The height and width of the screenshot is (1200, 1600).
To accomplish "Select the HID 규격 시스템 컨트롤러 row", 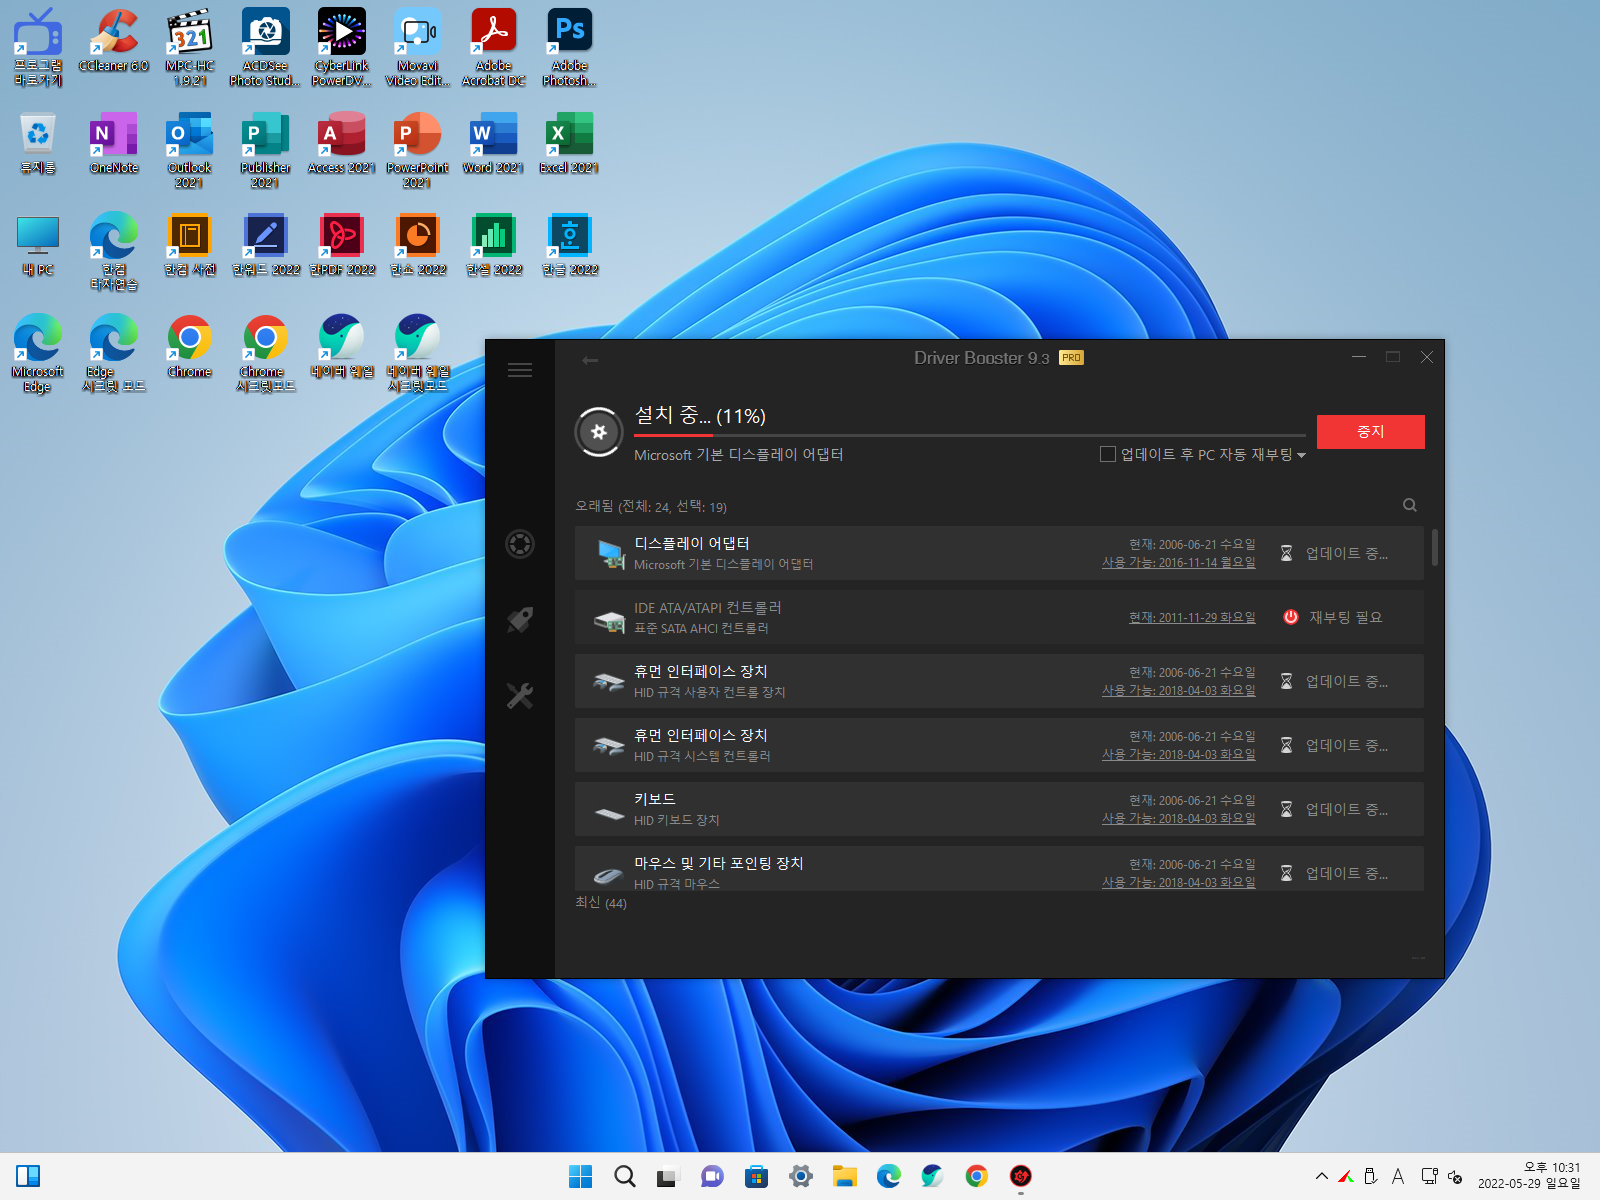I will [999, 745].
